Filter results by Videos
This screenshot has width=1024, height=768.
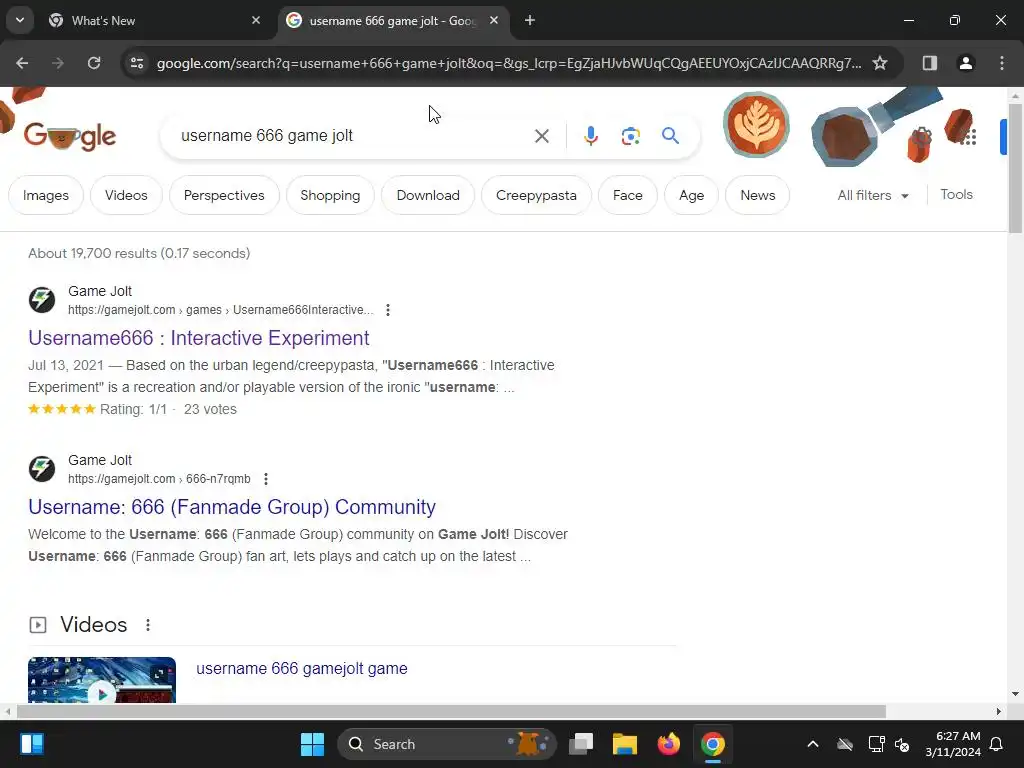(126, 195)
